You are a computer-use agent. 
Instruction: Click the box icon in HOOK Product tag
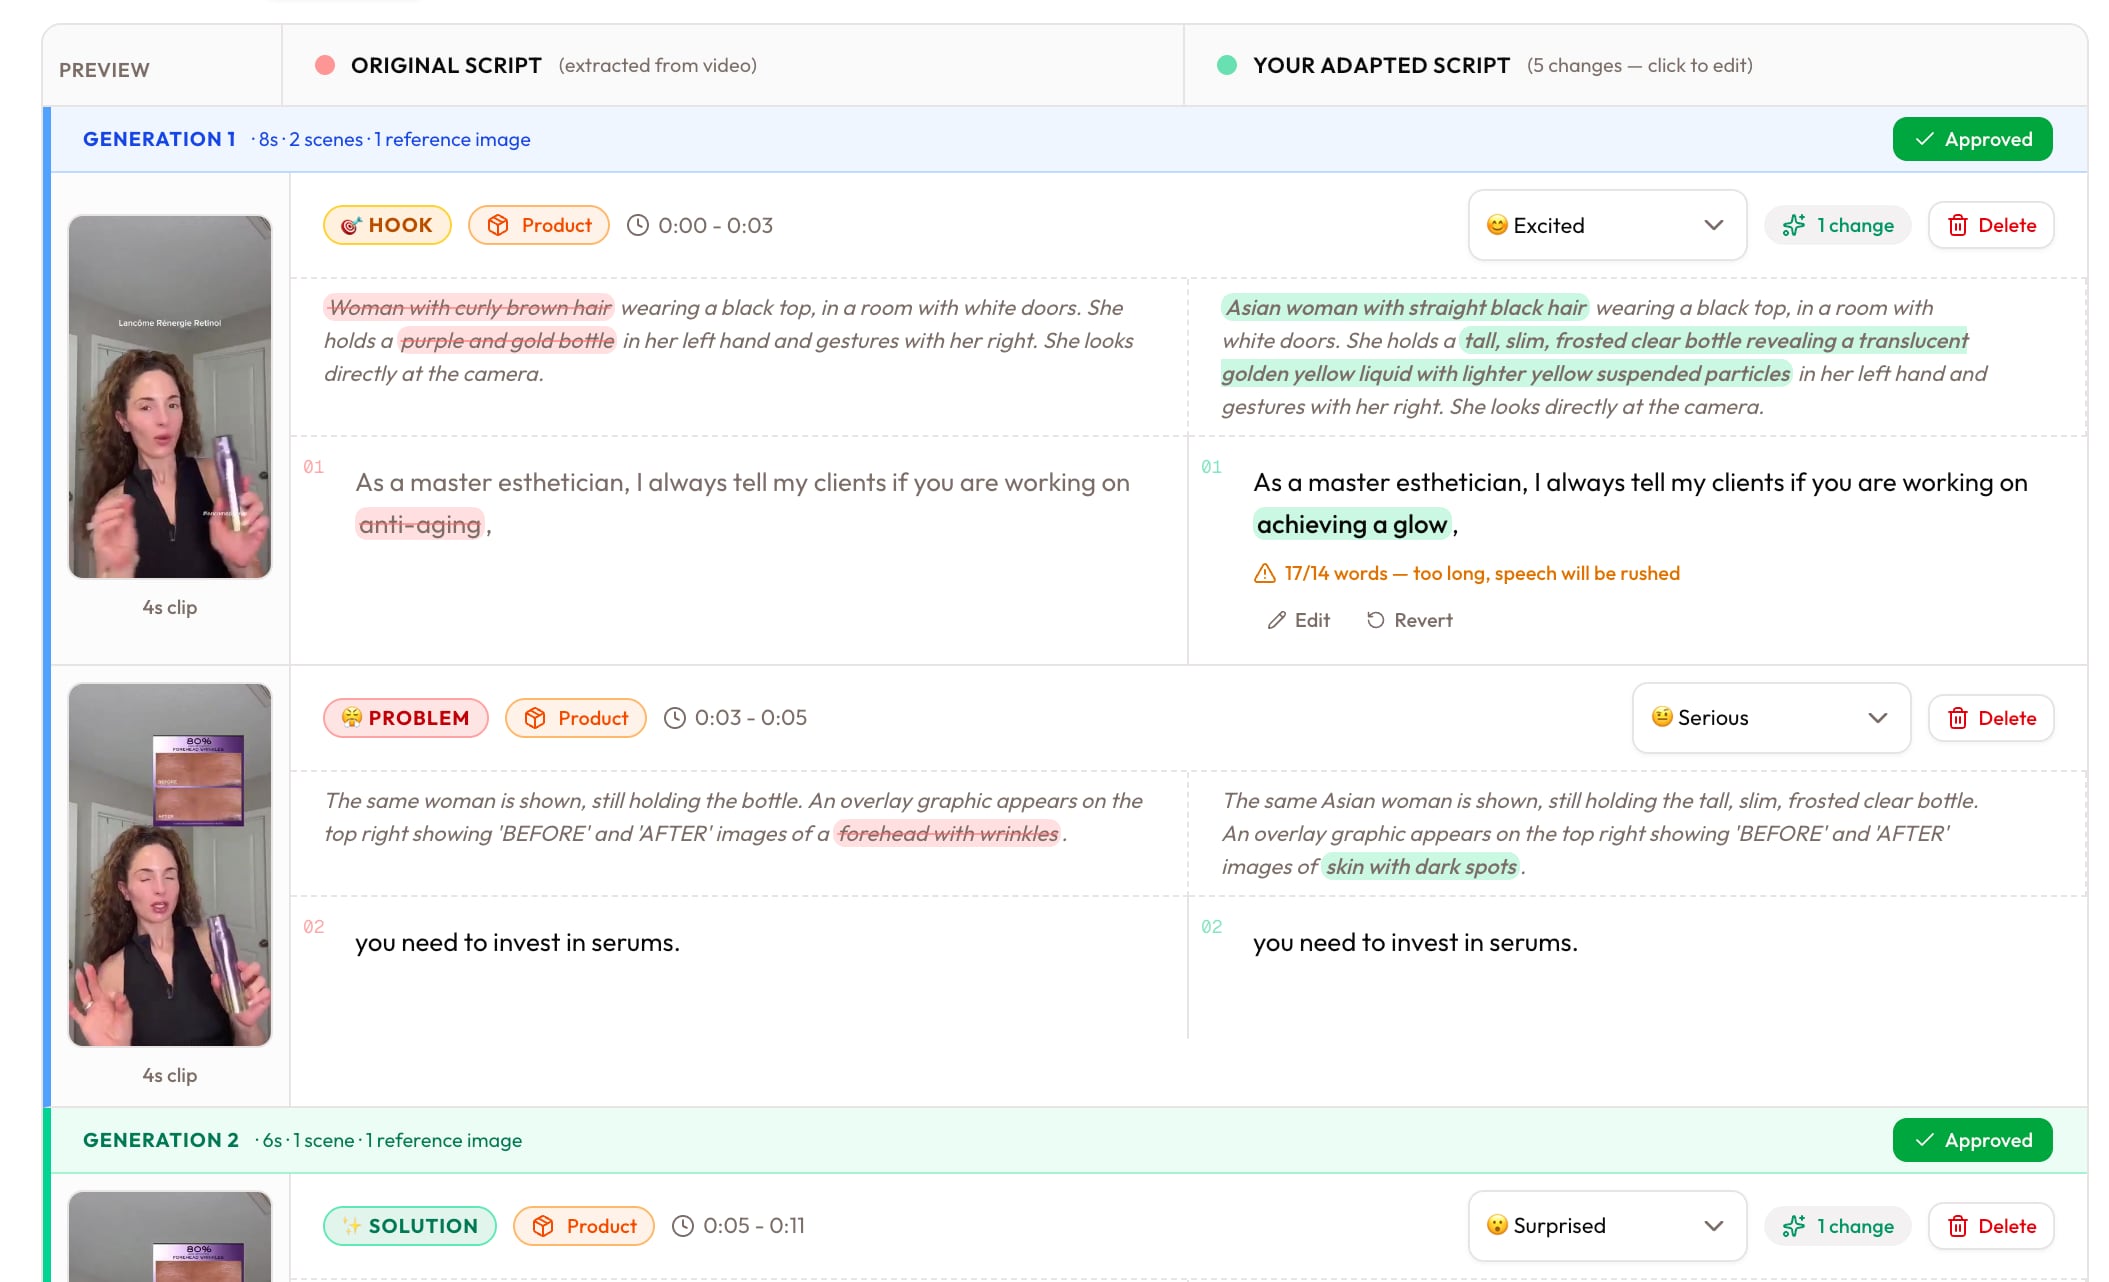tap(498, 225)
